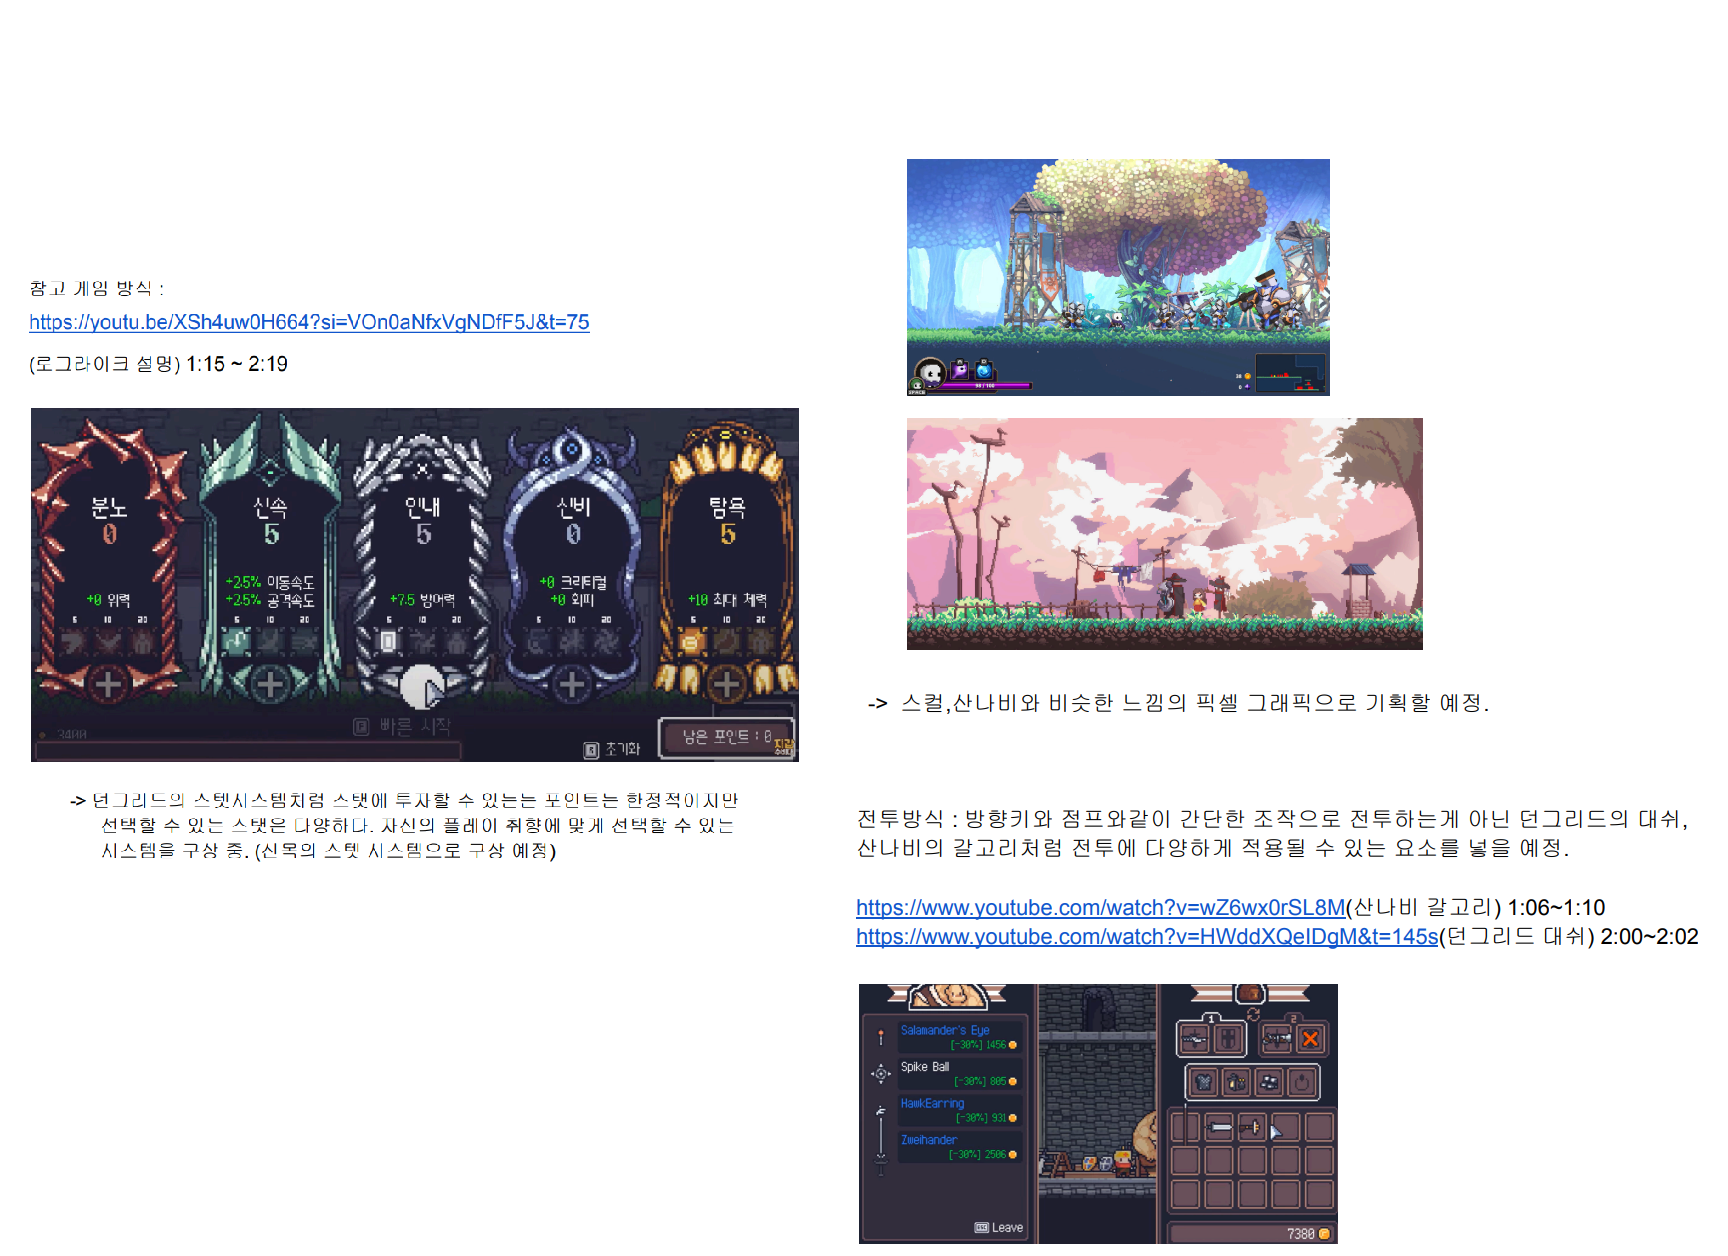The width and height of the screenshot is (1728, 1256).
Task: Click the 인내 stat card title
Action: (423, 508)
